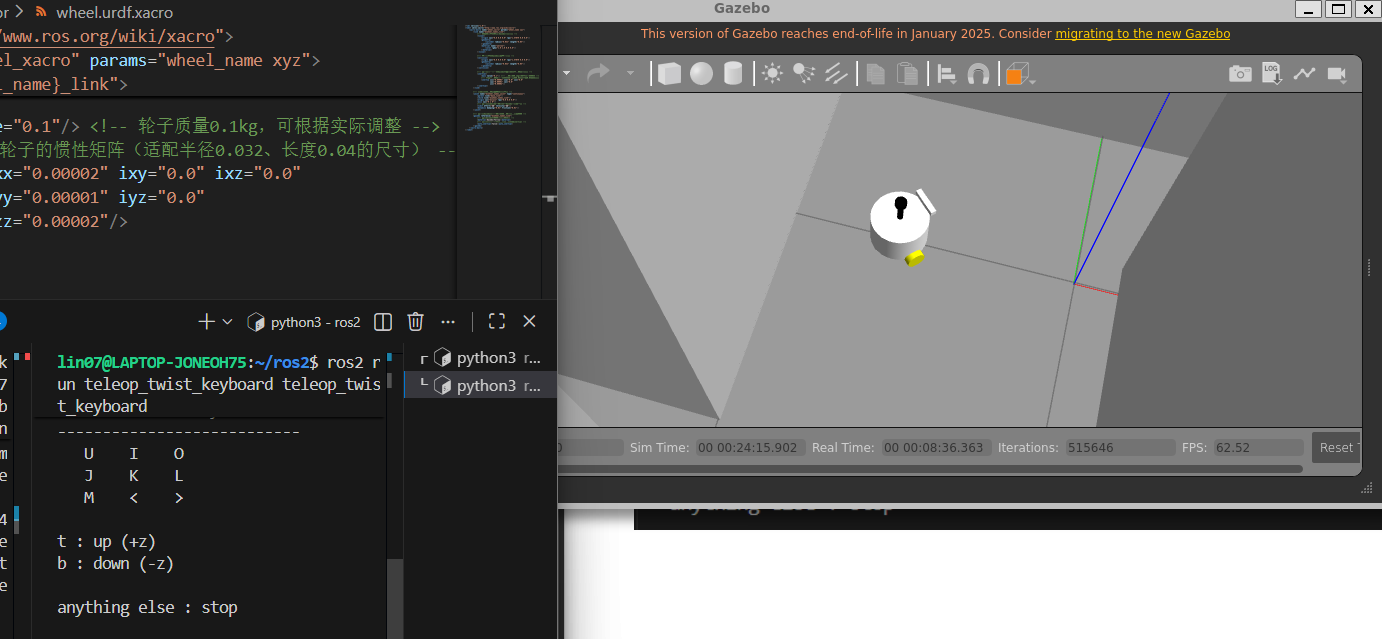
Task: Click the Gazebo bottom horizontal scrollbar
Action: [930, 468]
